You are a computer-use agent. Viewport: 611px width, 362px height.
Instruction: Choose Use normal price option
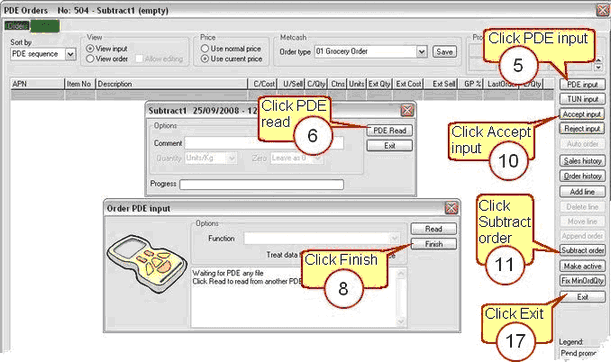205,49
